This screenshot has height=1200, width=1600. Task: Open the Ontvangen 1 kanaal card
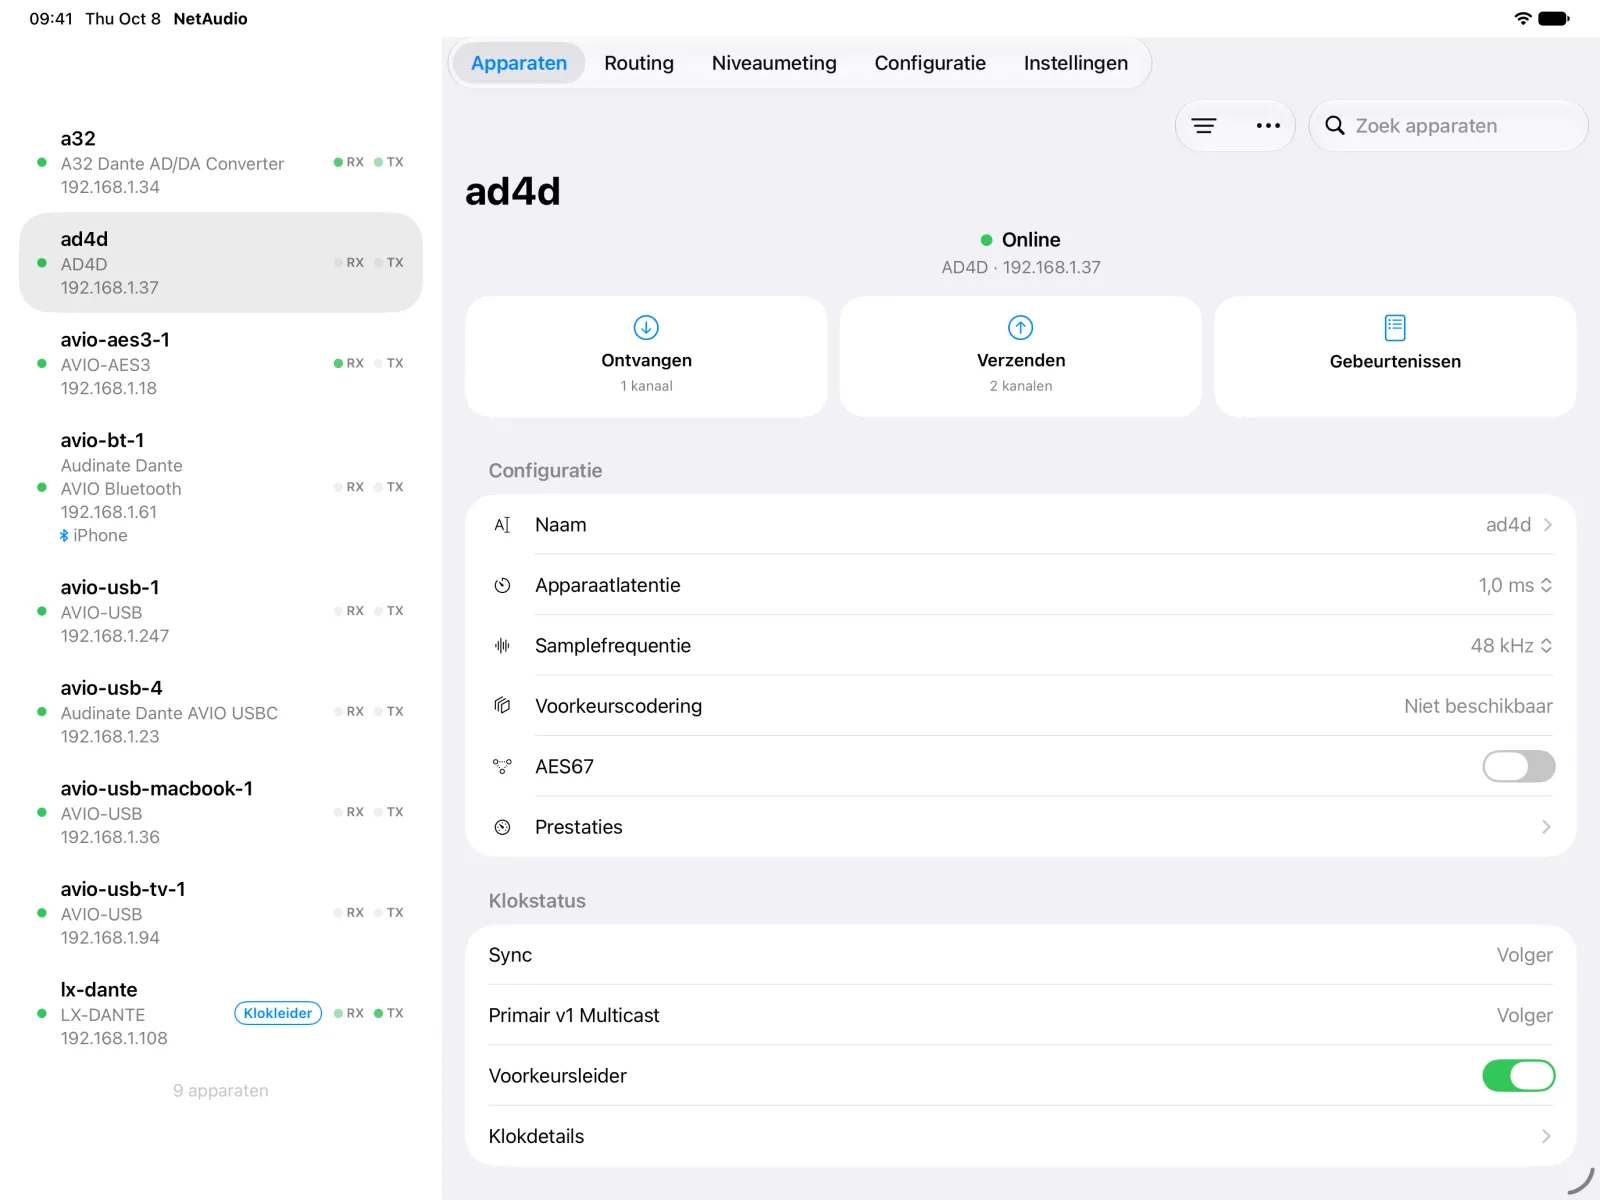click(x=646, y=356)
